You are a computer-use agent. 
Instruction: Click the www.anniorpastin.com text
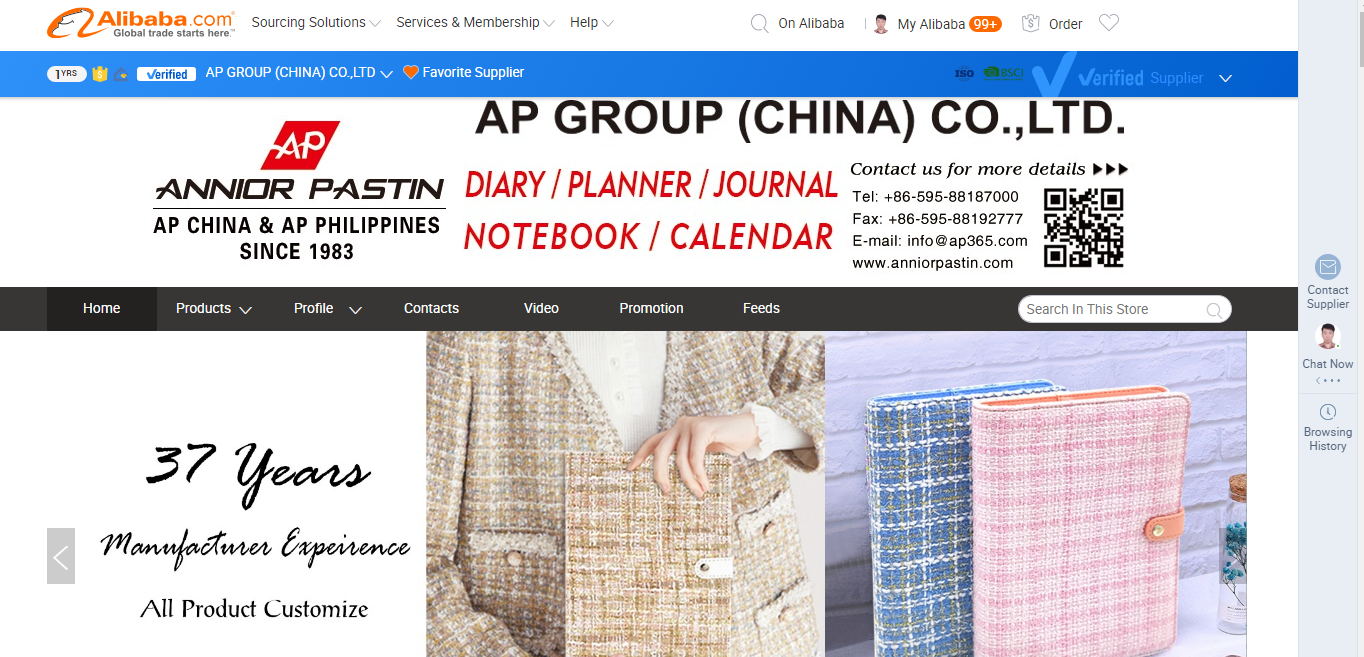point(932,263)
